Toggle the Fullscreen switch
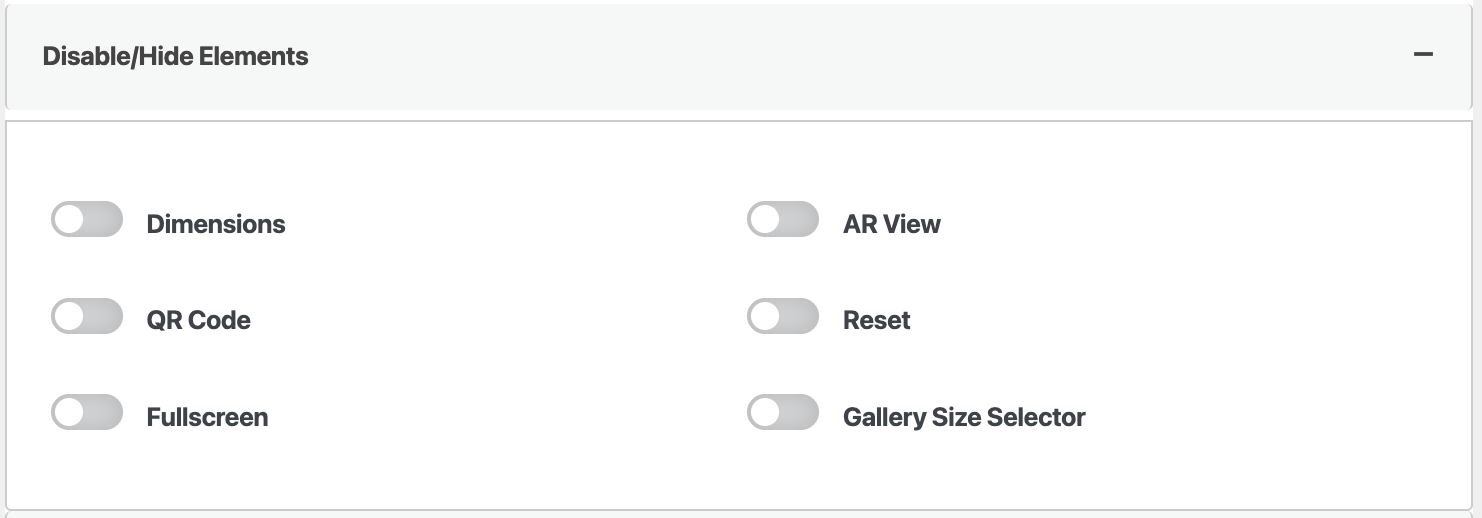Screen dimensions: 1482x518 click(87, 413)
